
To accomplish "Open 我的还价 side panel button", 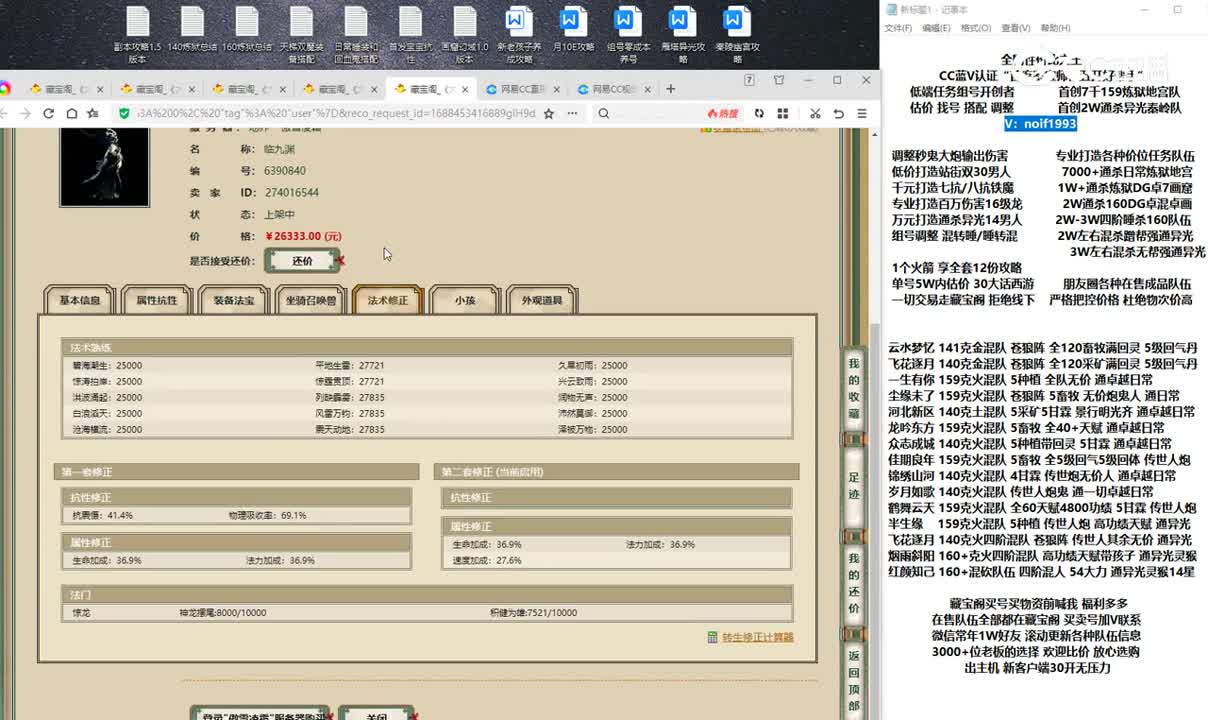I will (x=854, y=582).
